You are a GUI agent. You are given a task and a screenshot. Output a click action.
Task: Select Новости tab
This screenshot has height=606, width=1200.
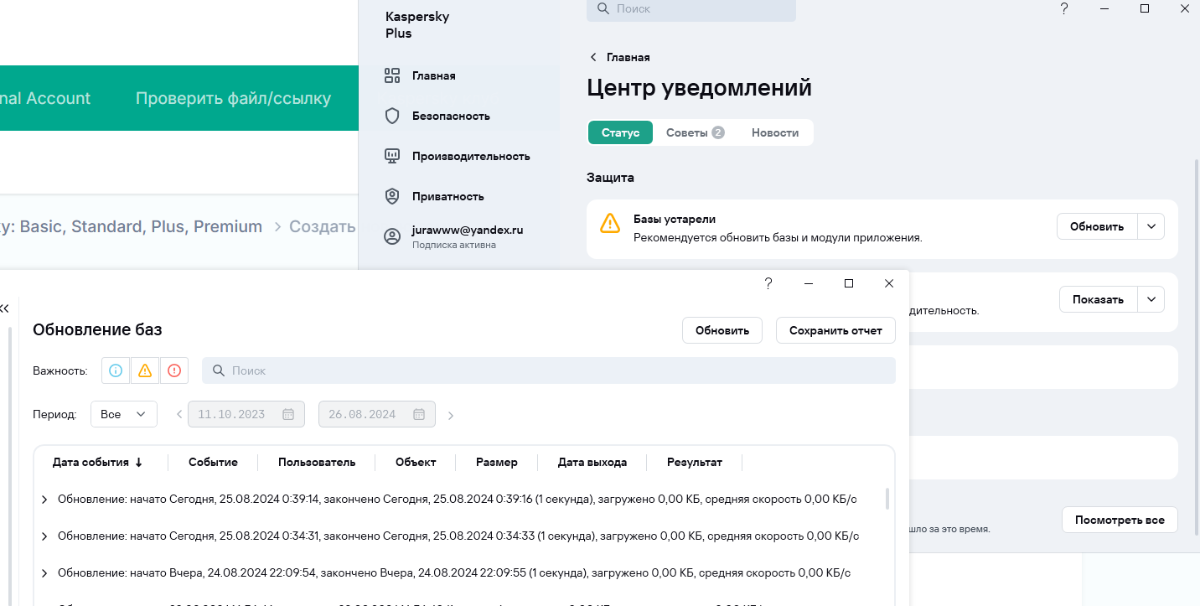pyautogui.click(x=775, y=133)
